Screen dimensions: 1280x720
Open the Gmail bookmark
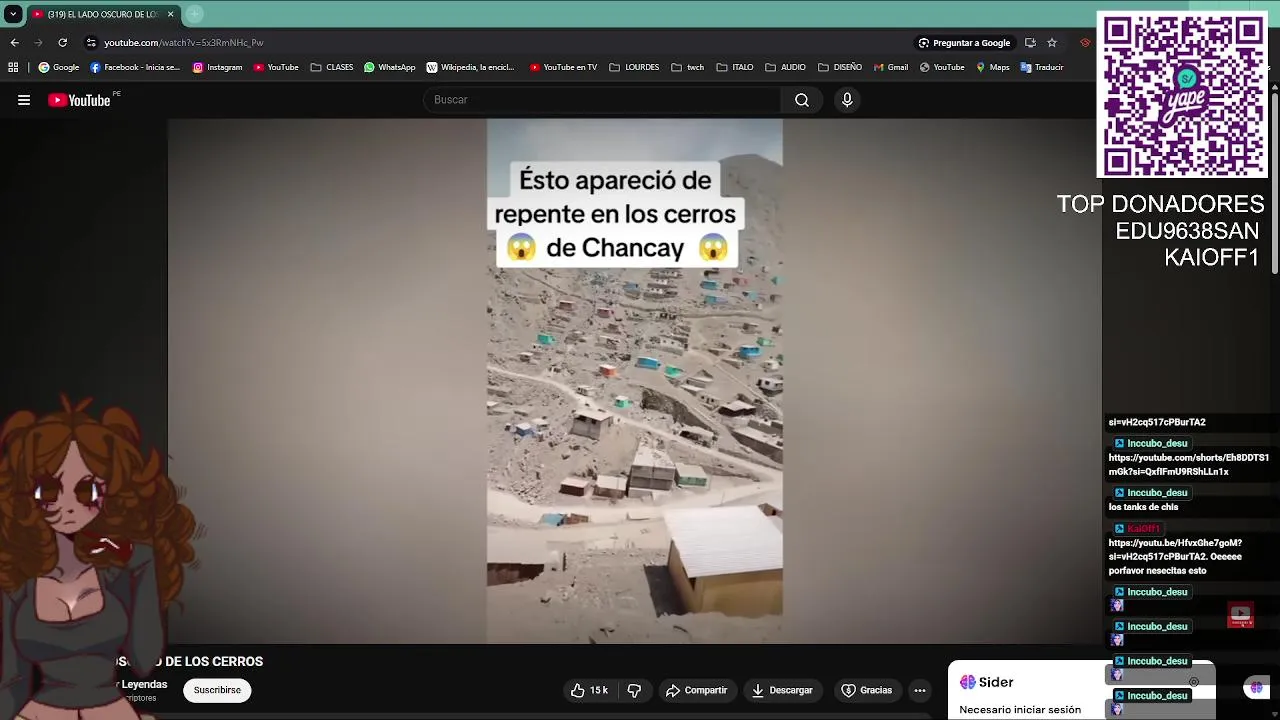coord(891,67)
